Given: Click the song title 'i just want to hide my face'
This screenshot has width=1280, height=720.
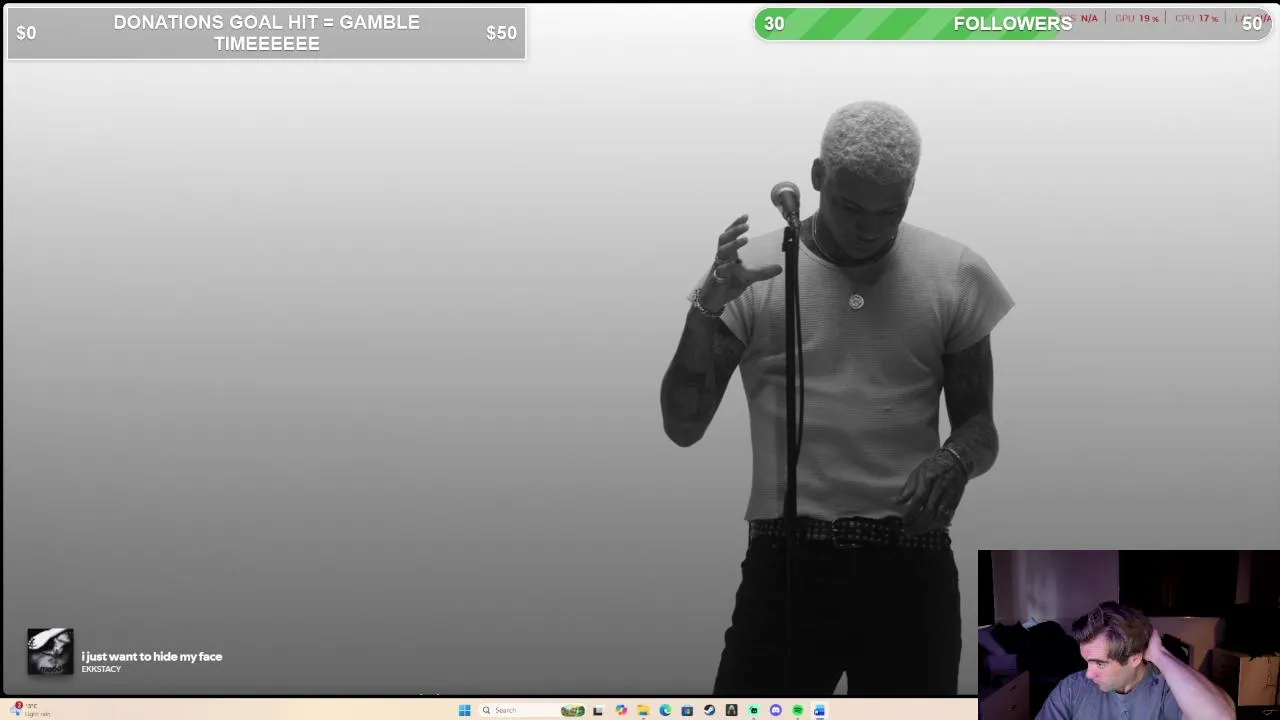Looking at the screenshot, I should (x=152, y=656).
